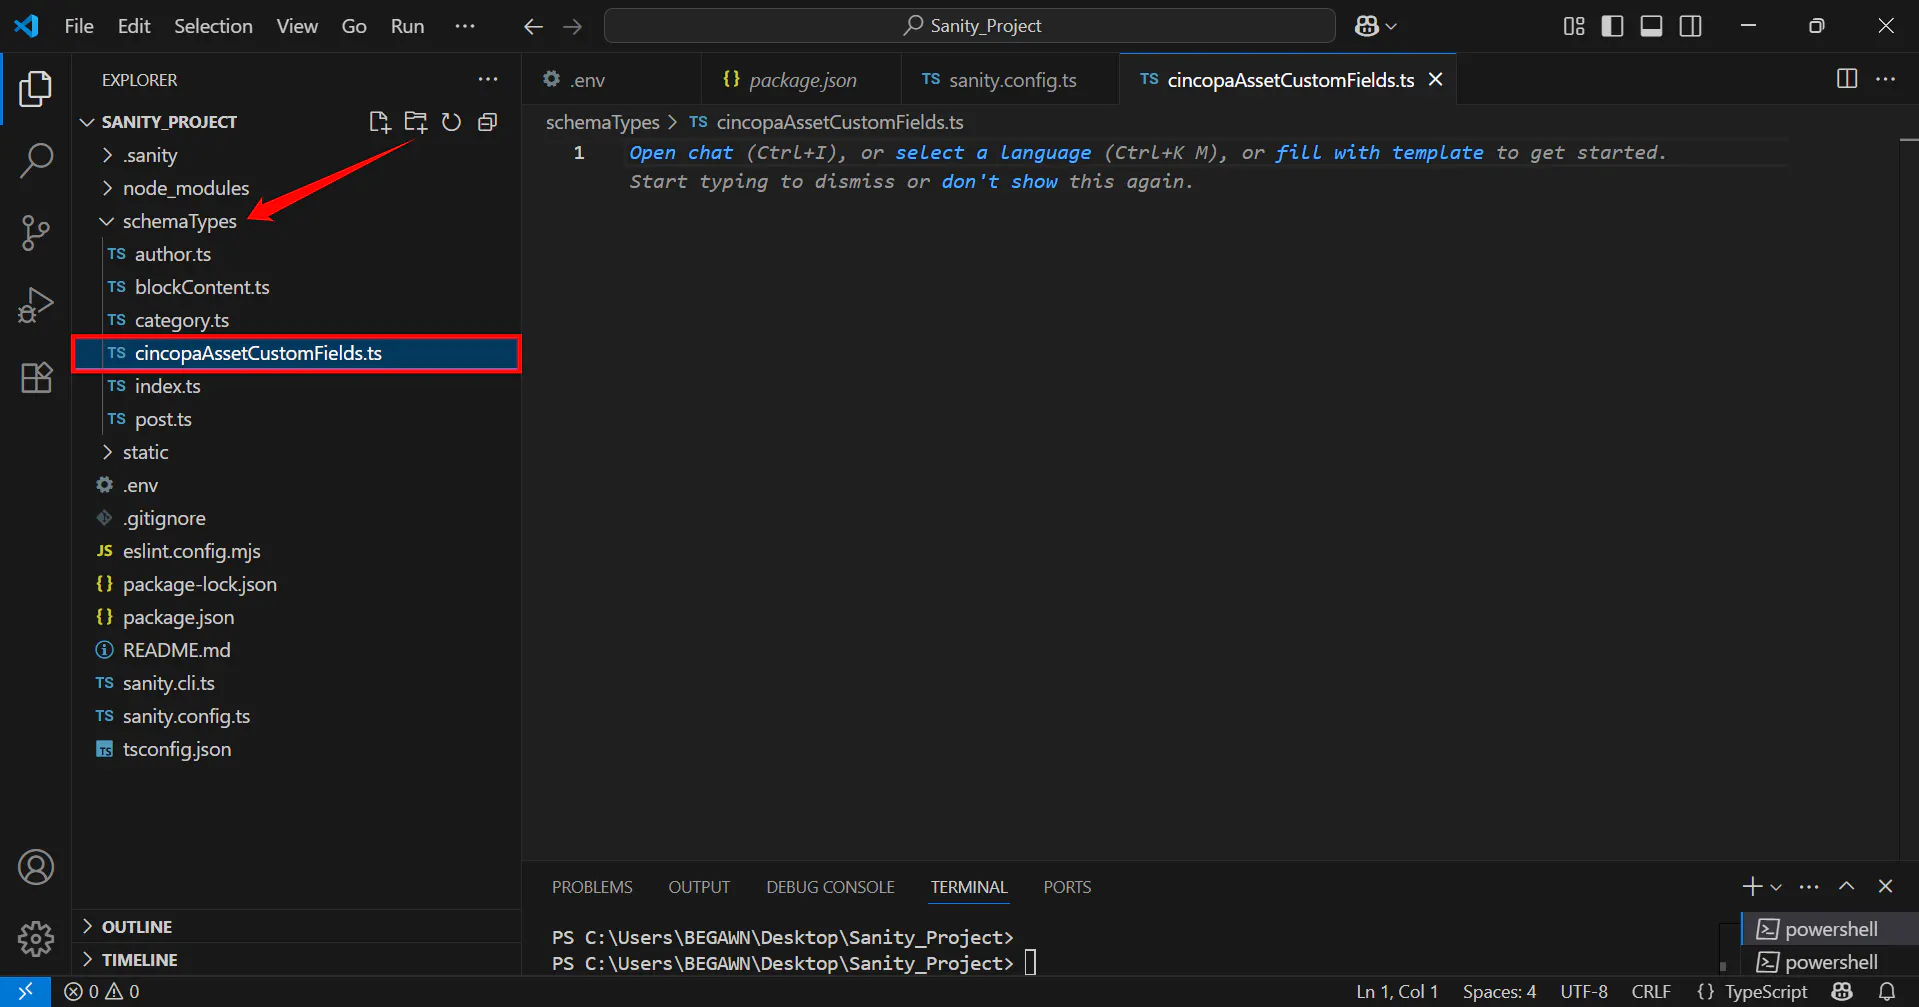Refresh the Explorer file tree
The image size is (1919, 1007).
coord(451,122)
